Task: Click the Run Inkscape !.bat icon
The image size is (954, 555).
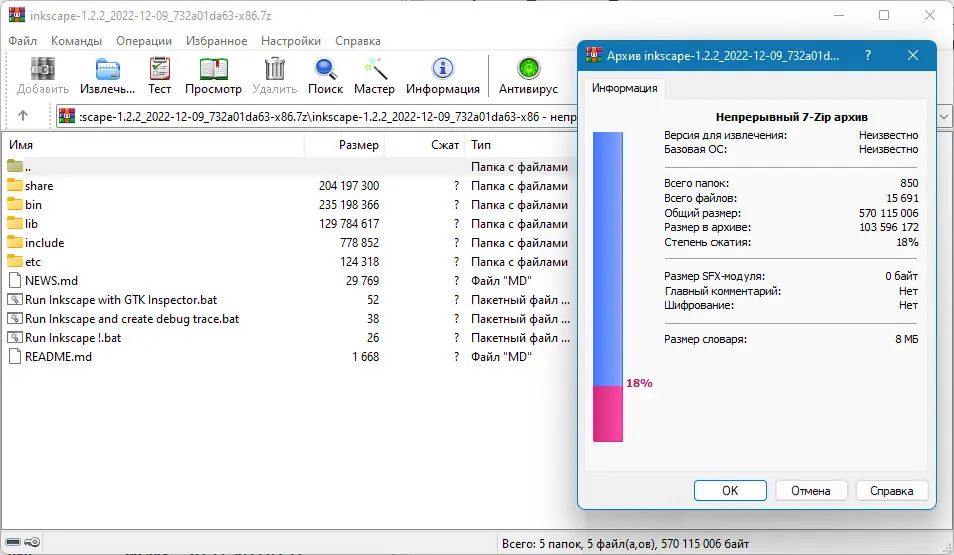Action: pos(15,337)
